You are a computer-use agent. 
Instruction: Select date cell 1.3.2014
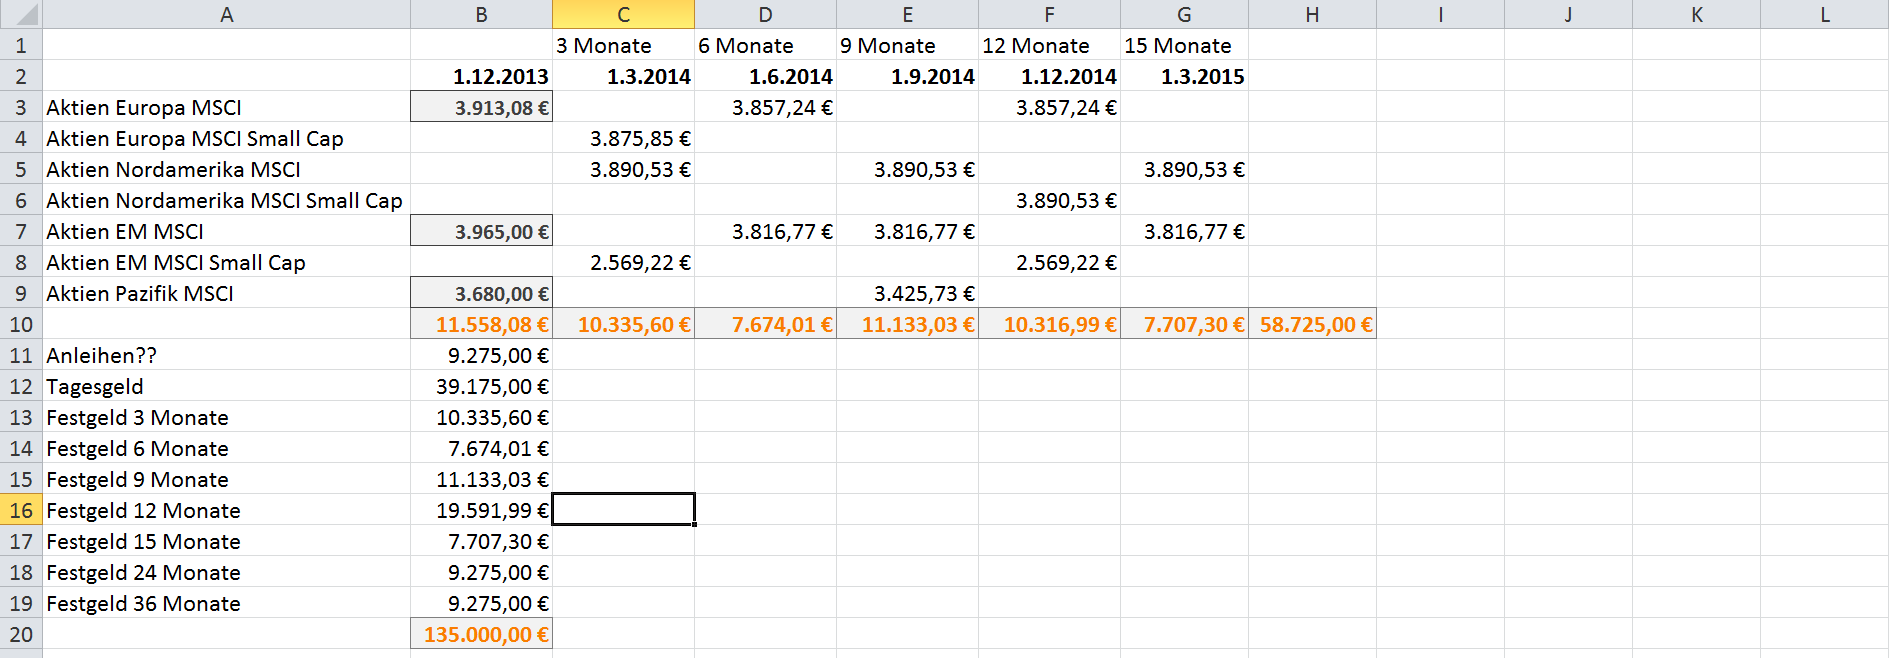[x=623, y=76]
